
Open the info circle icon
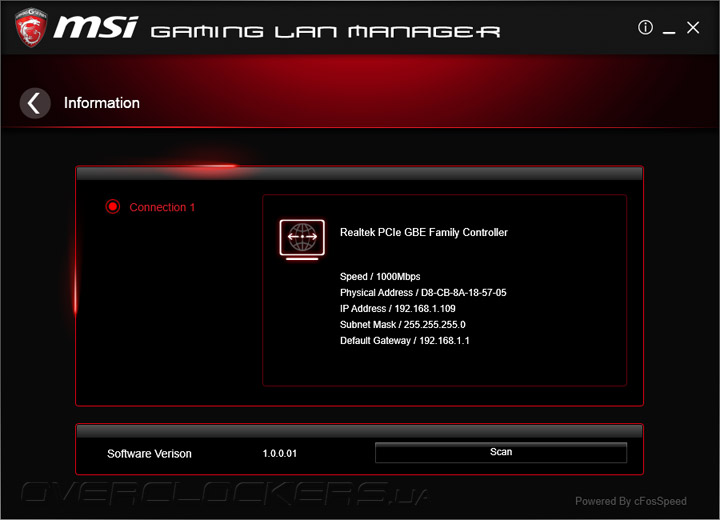(645, 28)
